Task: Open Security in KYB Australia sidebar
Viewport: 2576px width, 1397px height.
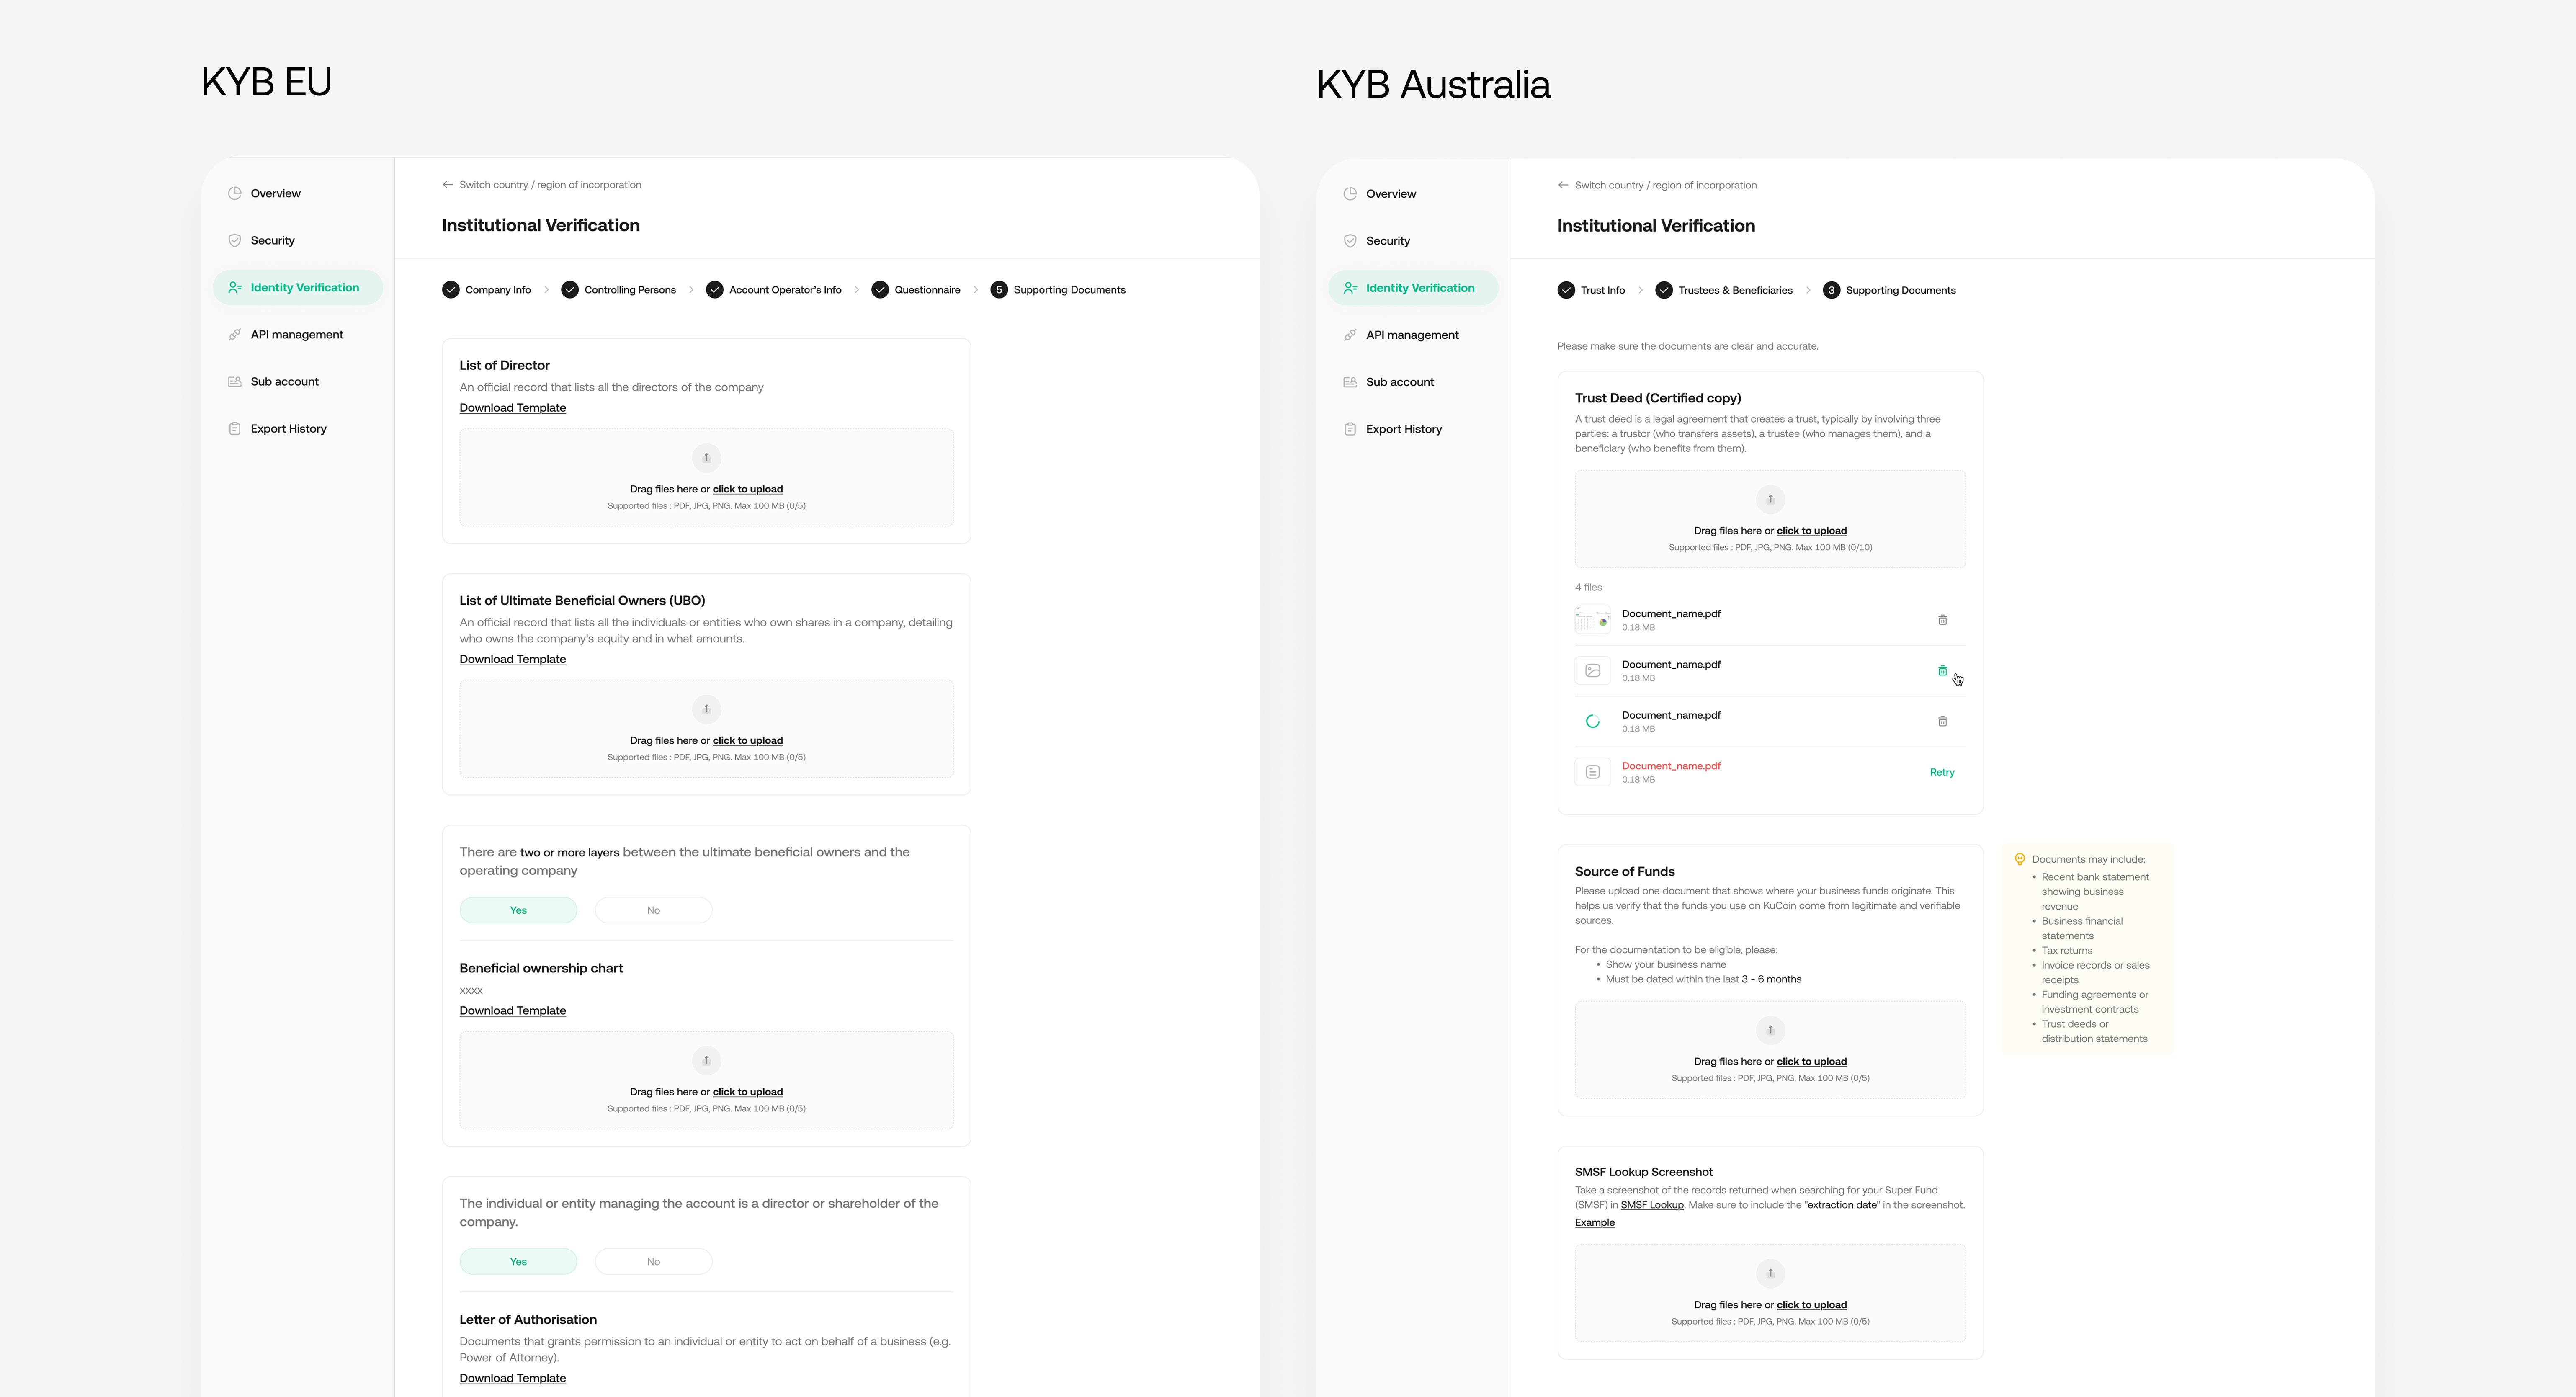Action: [x=1413, y=241]
